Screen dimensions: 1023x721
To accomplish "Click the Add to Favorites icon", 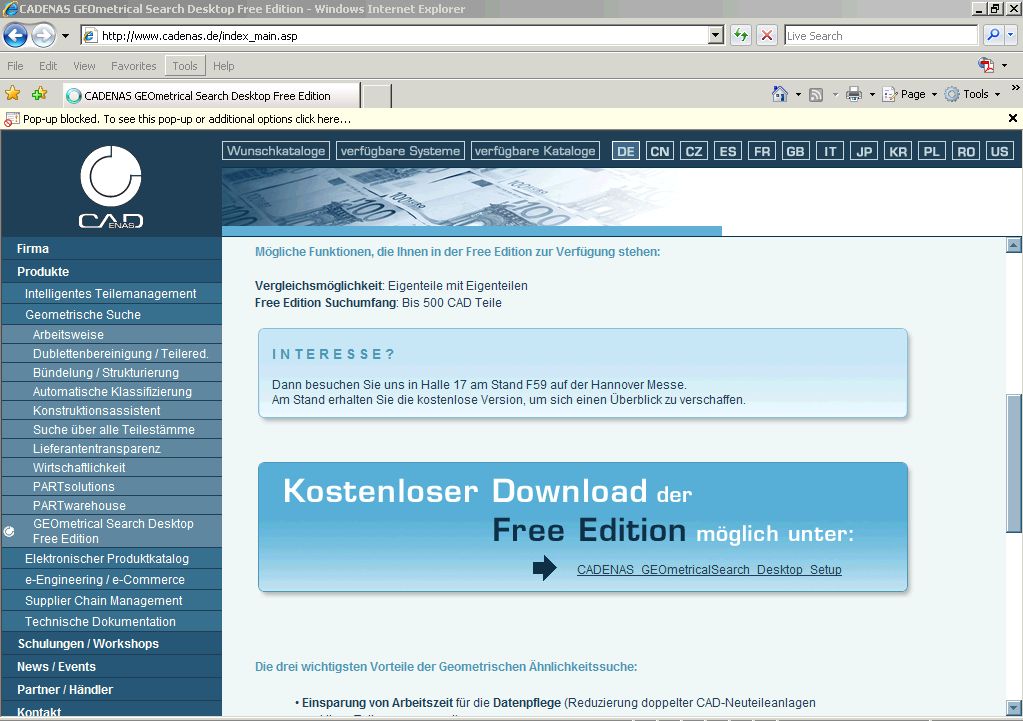I will 39,94.
